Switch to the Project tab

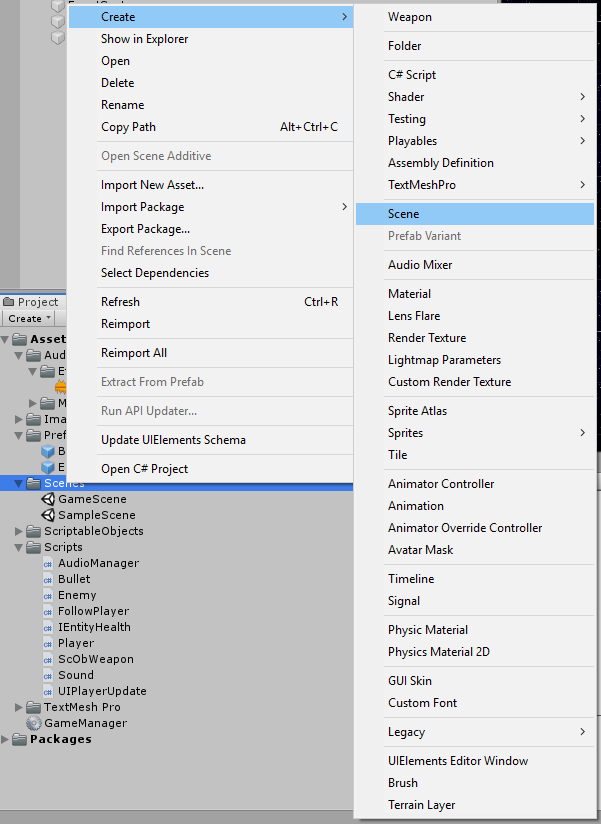tap(32, 302)
